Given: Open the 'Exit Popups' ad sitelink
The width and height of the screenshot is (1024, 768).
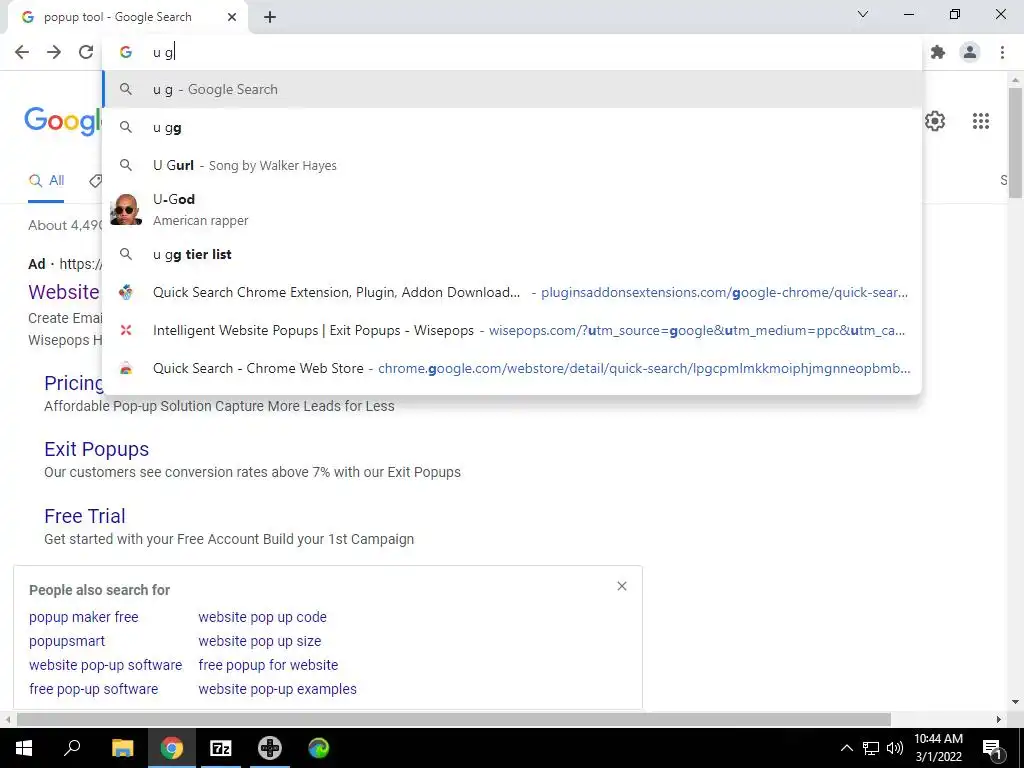Looking at the screenshot, I should [97, 449].
